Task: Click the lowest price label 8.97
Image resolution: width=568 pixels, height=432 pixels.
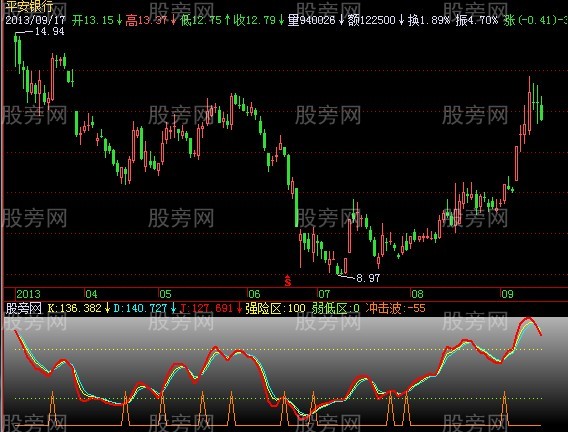Action: [368, 278]
